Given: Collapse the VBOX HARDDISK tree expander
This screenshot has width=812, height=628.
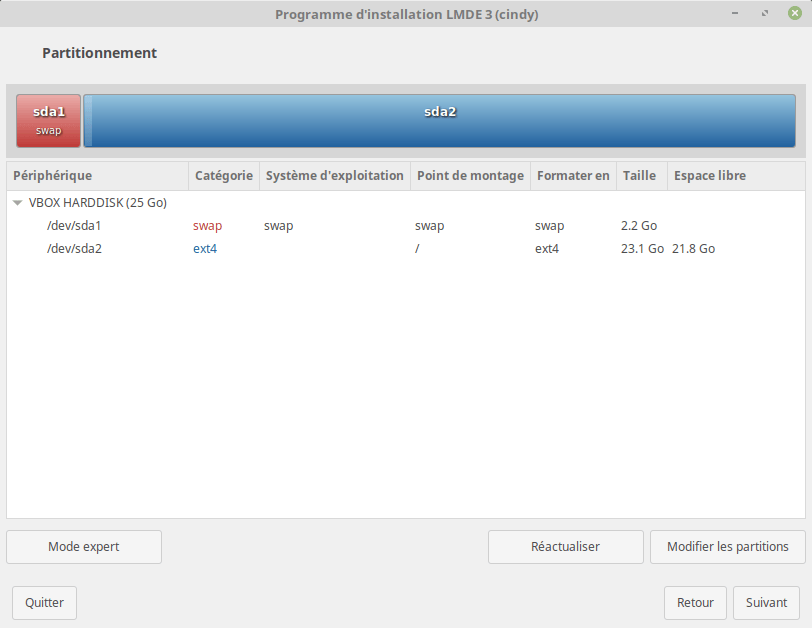Looking at the screenshot, I should [18, 203].
